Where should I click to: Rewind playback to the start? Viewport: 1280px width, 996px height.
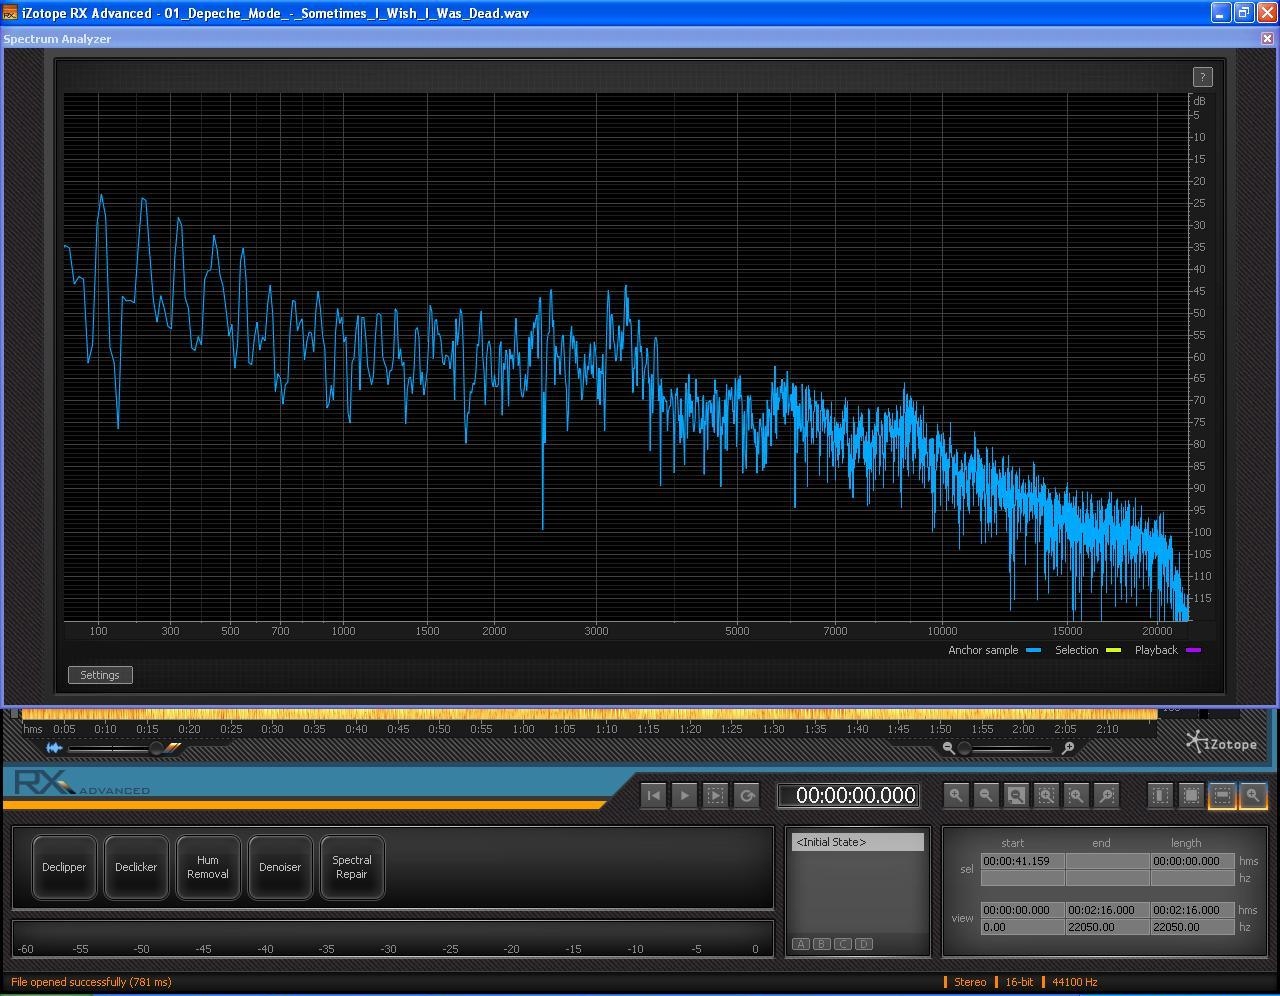coord(654,795)
